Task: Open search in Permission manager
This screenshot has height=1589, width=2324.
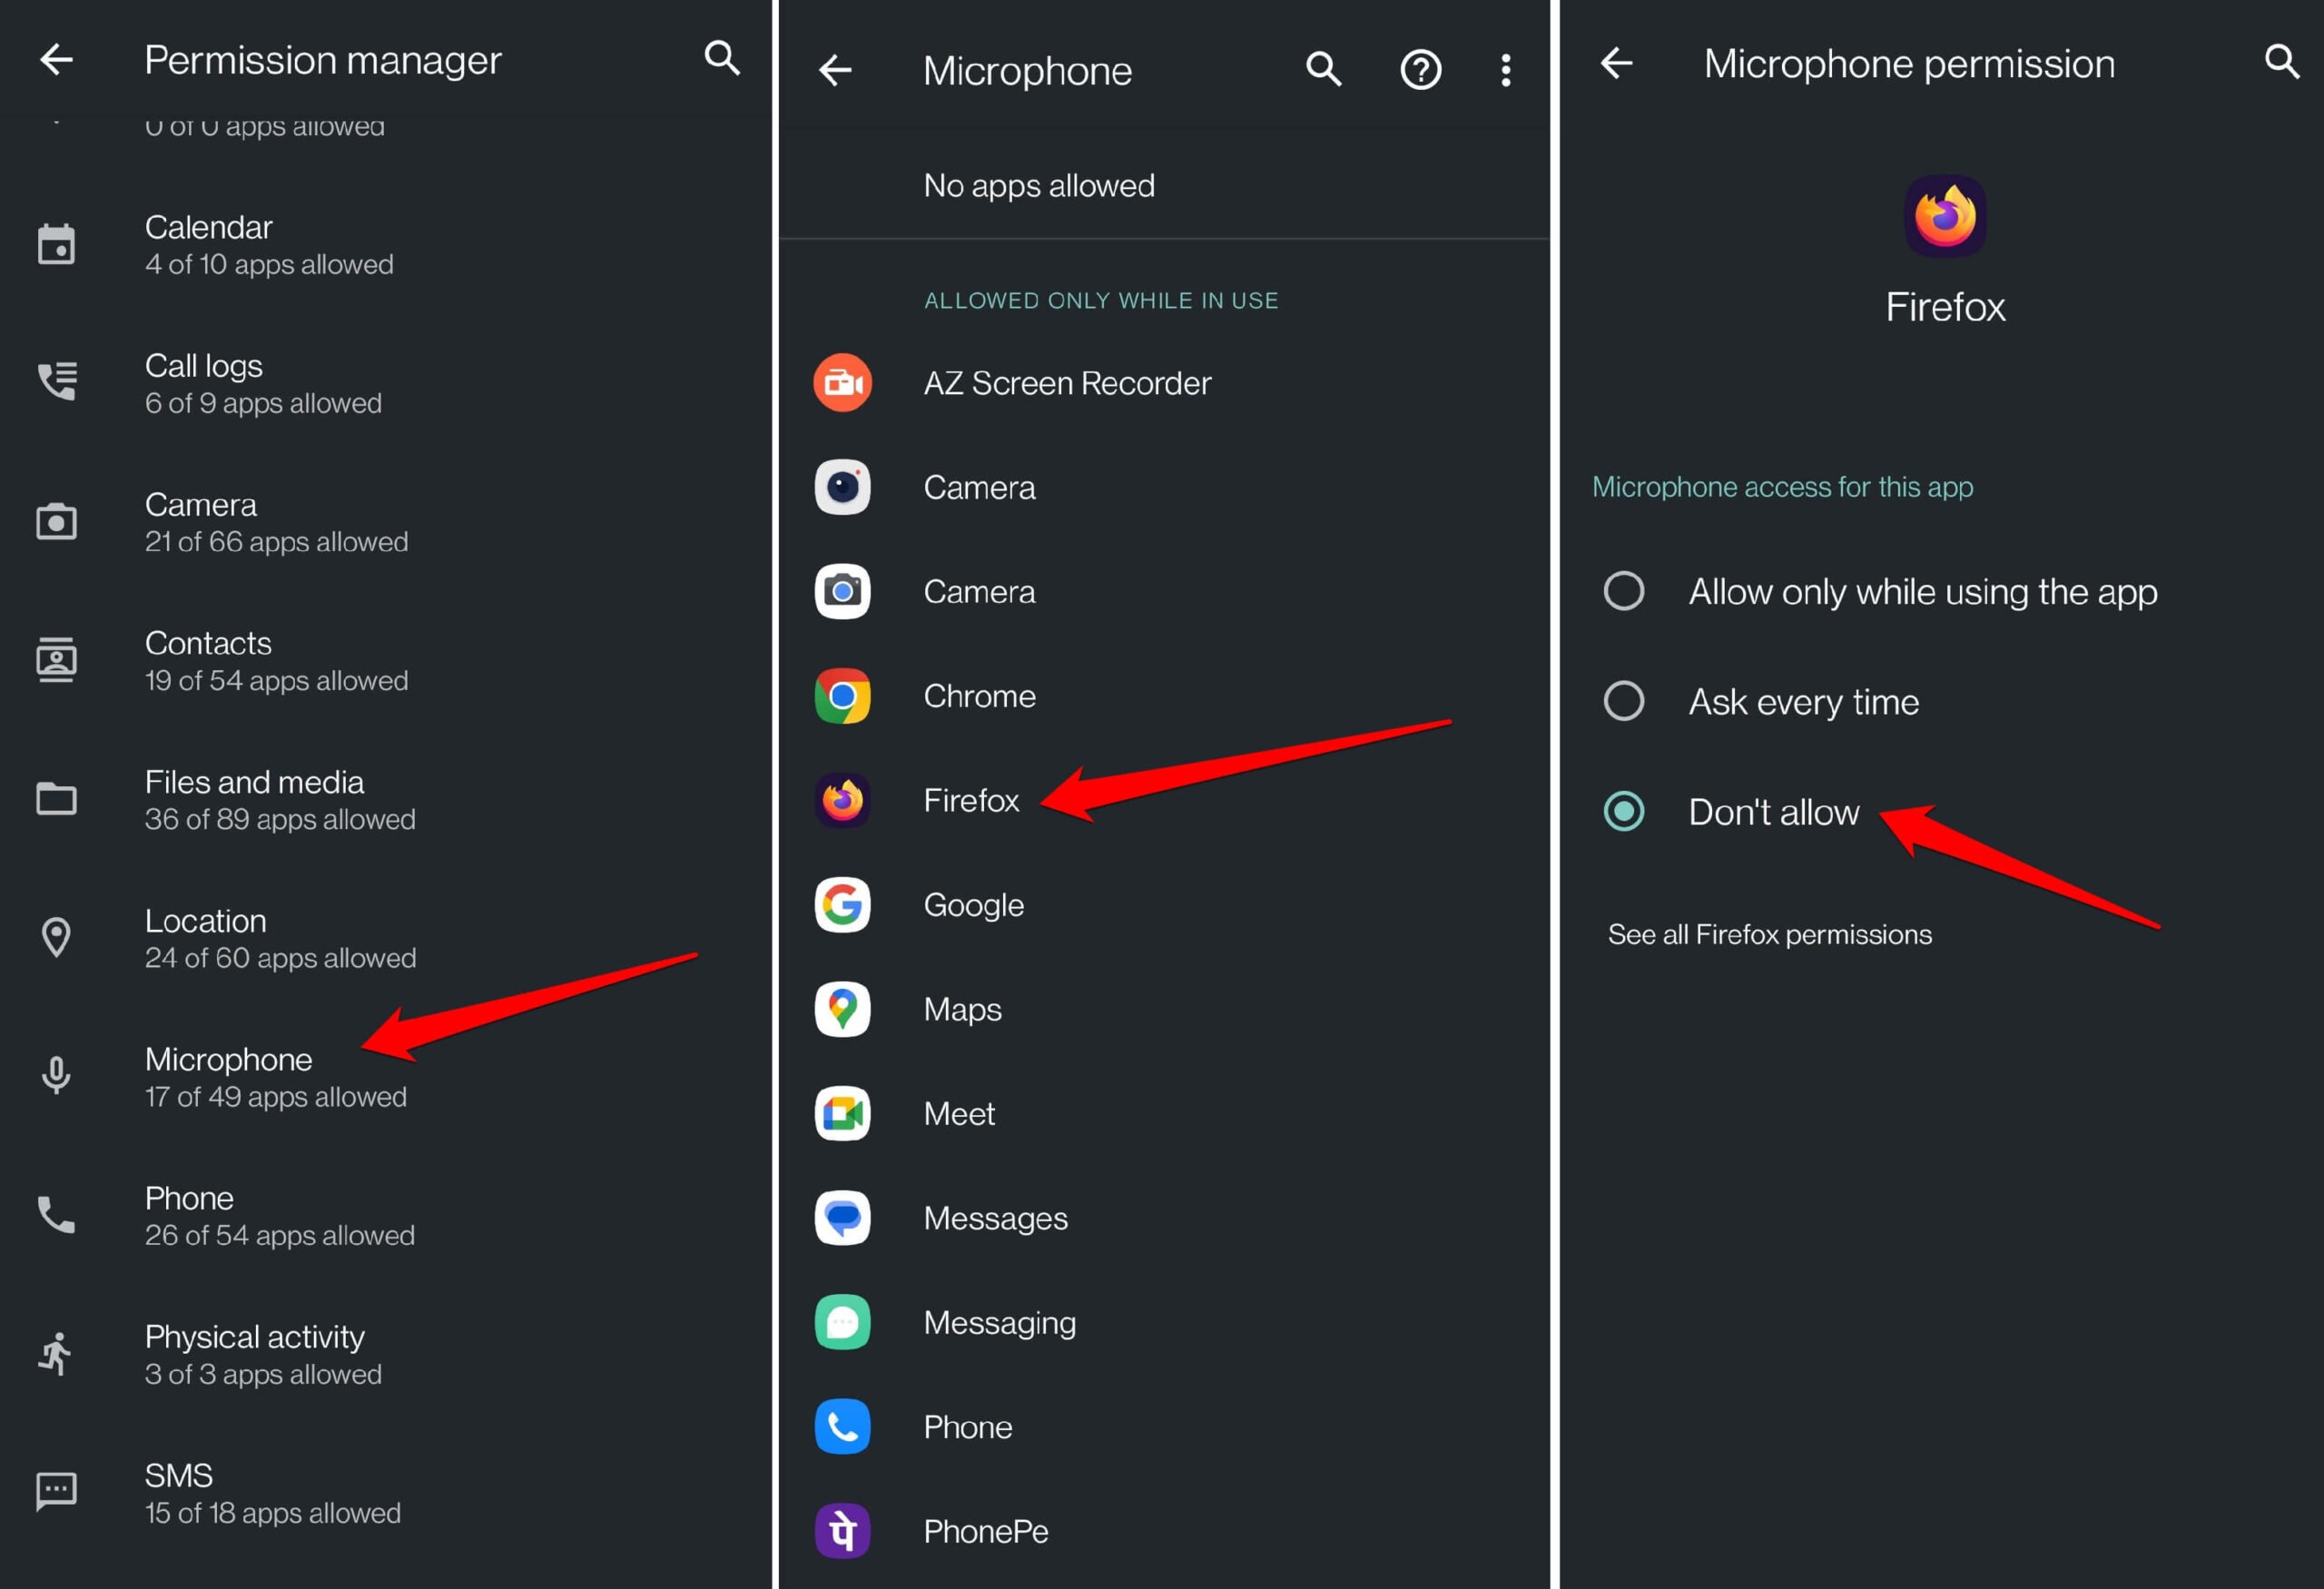Action: [722, 59]
